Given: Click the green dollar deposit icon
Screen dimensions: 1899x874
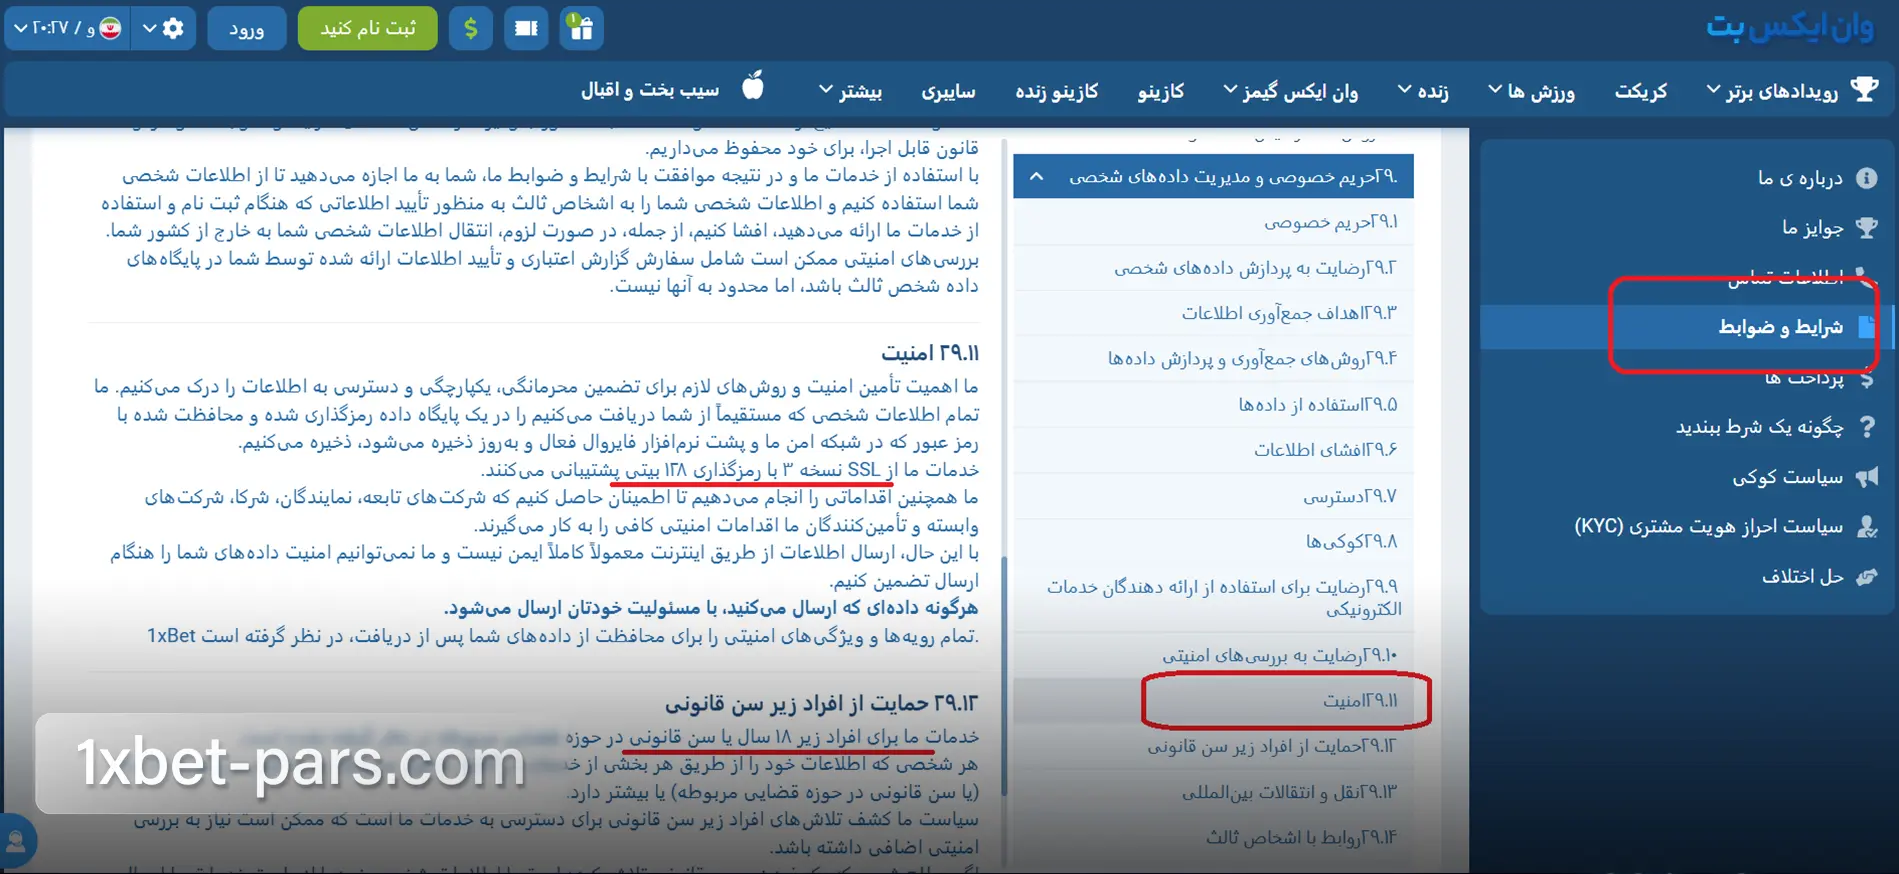Looking at the screenshot, I should tap(471, 28).
